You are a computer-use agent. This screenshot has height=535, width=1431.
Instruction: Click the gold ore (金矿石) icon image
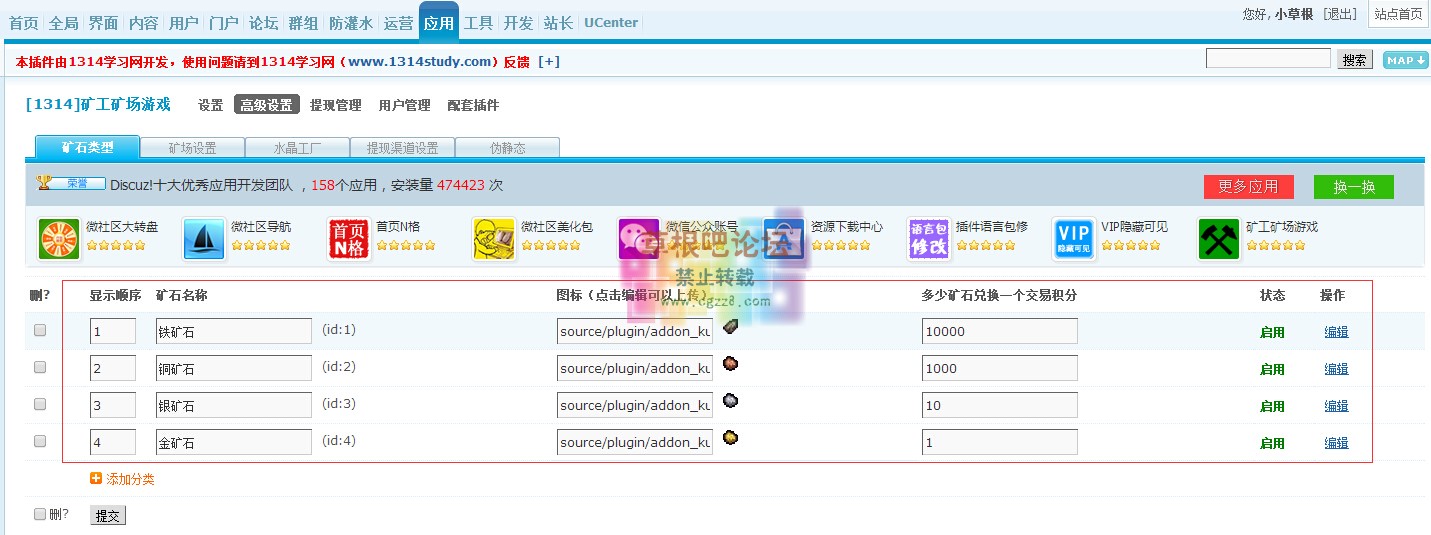[x=730, y=437]
